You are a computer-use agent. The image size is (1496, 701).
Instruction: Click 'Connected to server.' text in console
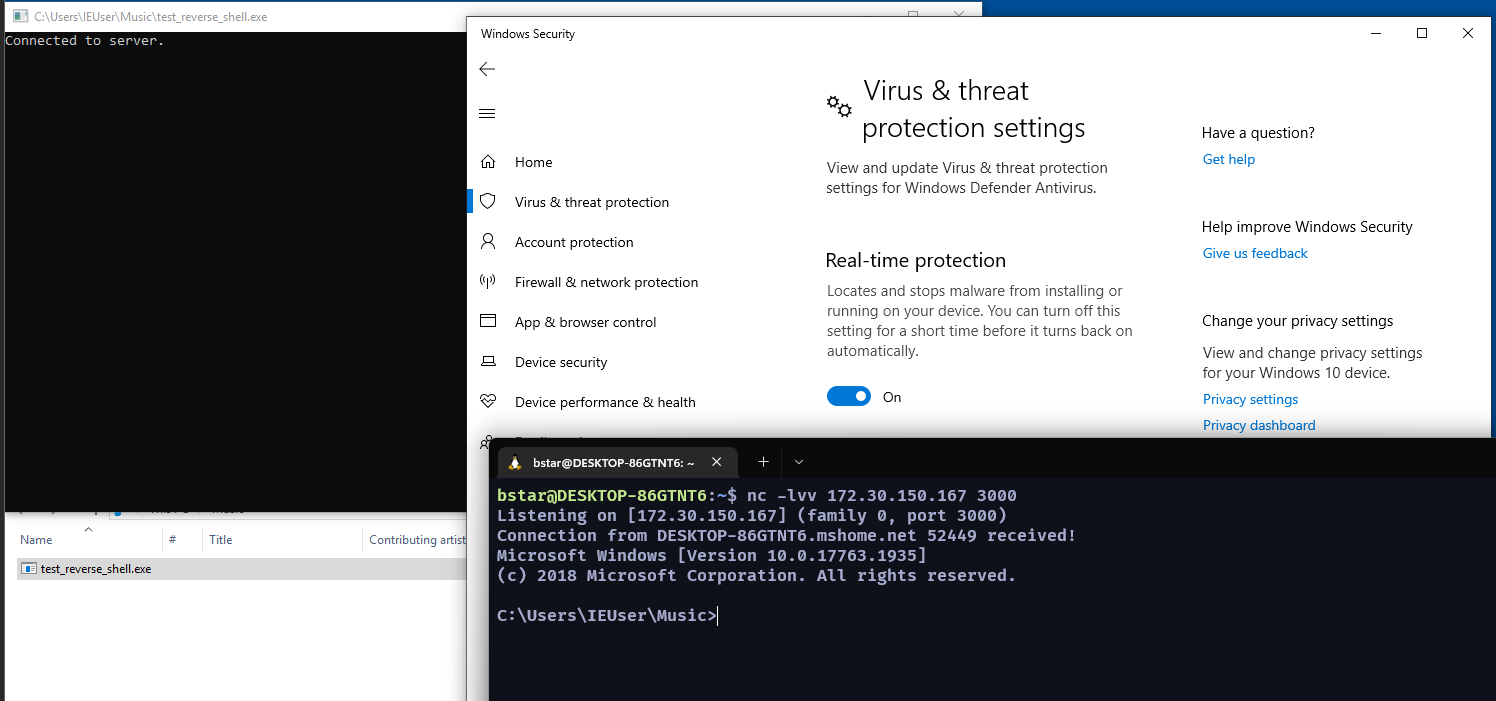point(84,41)
